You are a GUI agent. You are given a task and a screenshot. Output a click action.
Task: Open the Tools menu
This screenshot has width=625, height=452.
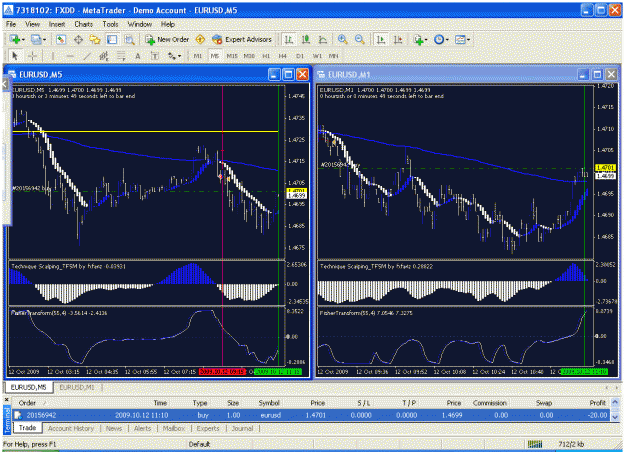click(x=110, y=24)
